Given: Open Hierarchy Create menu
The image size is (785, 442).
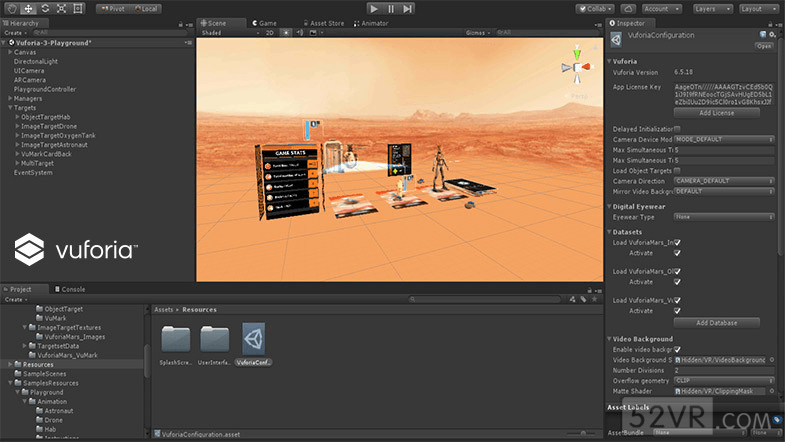Looking at the screenshot, I should coord(15,33).
